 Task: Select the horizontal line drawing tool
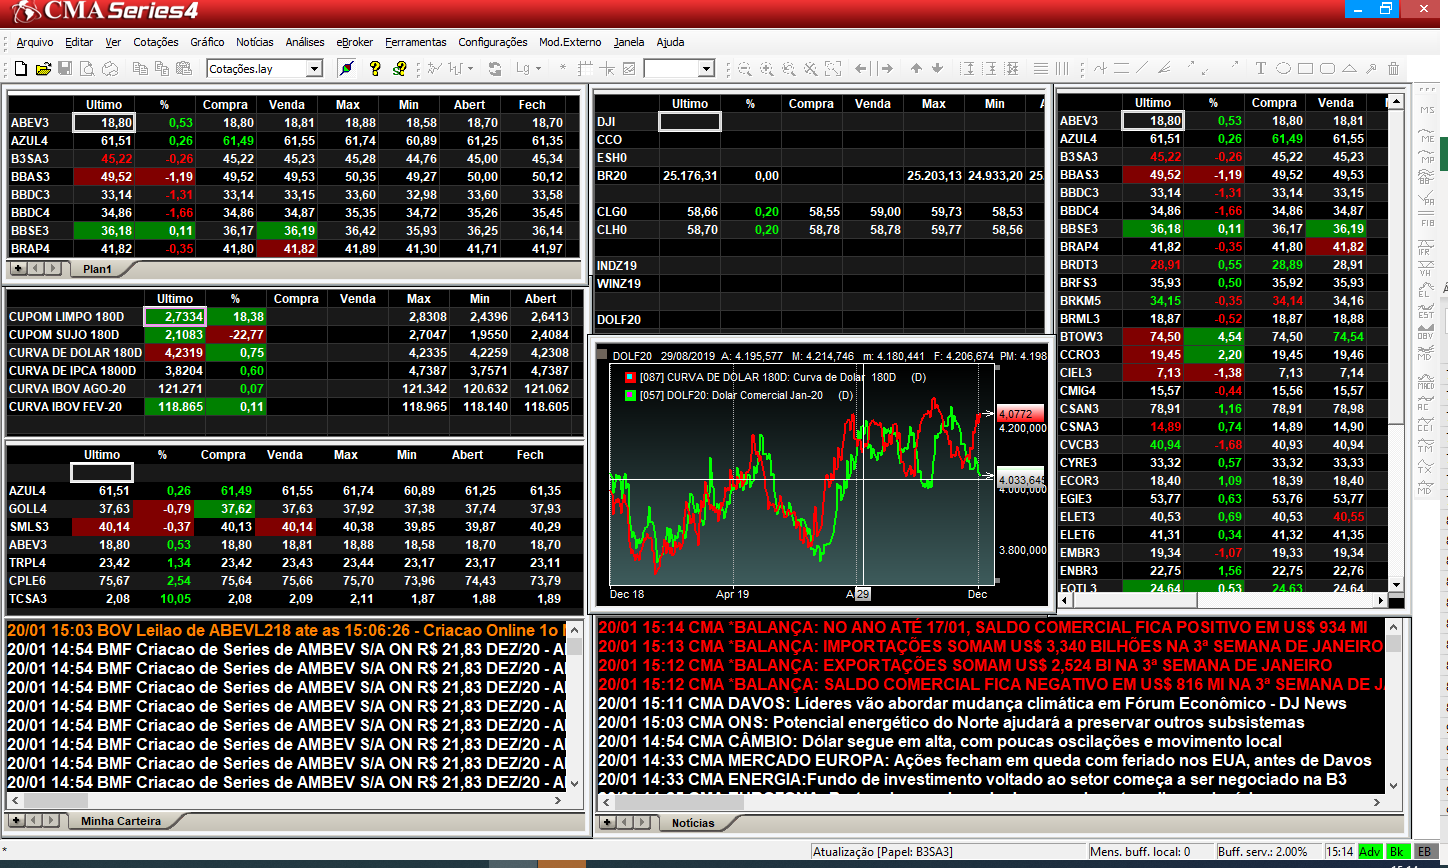1122,69
